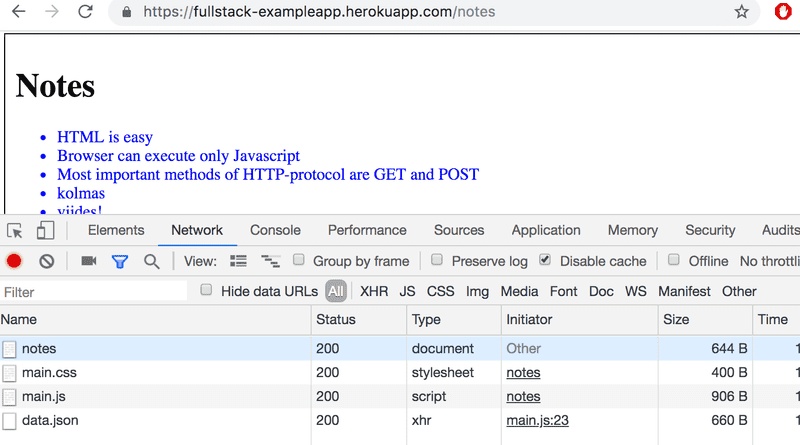Open the No throttling dropdown

tap(769, 261)
